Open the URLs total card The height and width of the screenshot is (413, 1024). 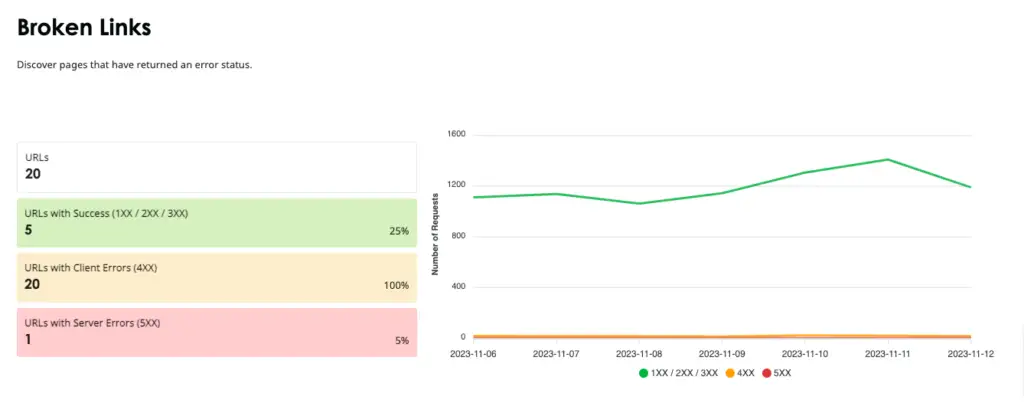pyautogui.click(x=217, y=167)
